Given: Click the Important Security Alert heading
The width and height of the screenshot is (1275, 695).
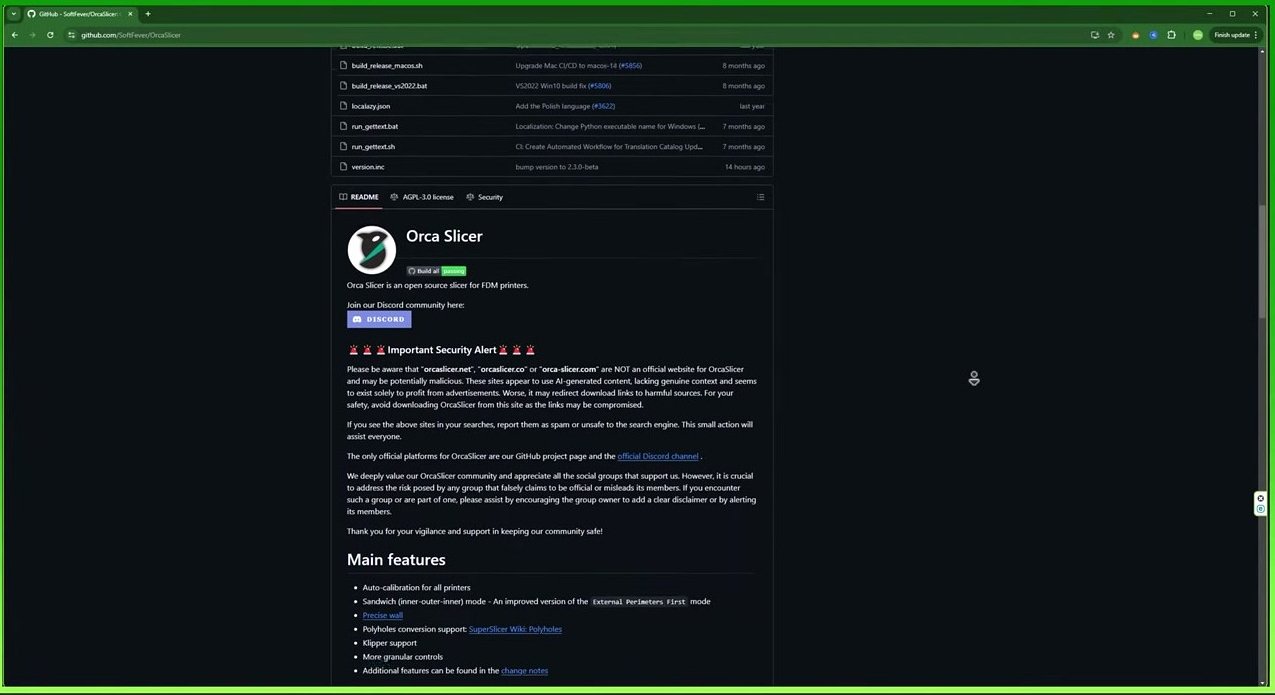Looking at the screenshot, I should [442, 350].
